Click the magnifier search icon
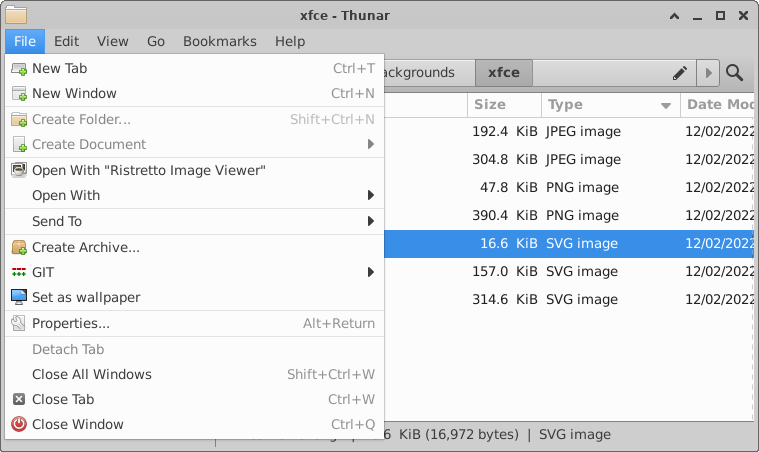This screenshot has width=759, height=452. (x=734, y=73)
